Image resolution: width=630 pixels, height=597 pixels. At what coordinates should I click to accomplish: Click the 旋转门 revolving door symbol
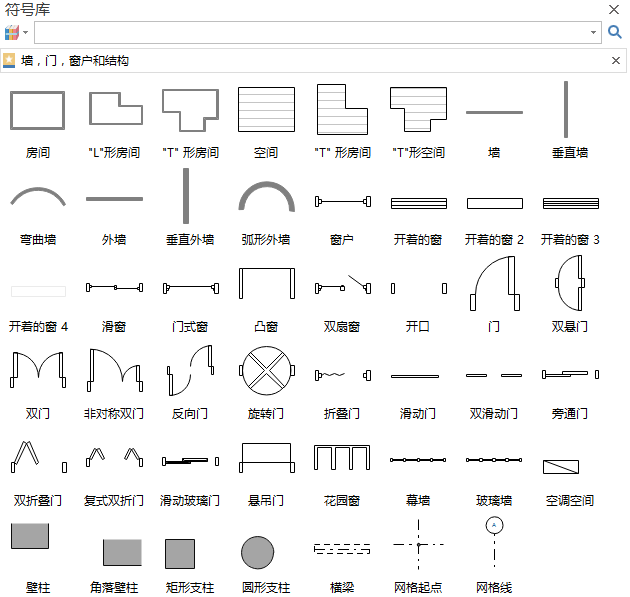pos(267,370)
